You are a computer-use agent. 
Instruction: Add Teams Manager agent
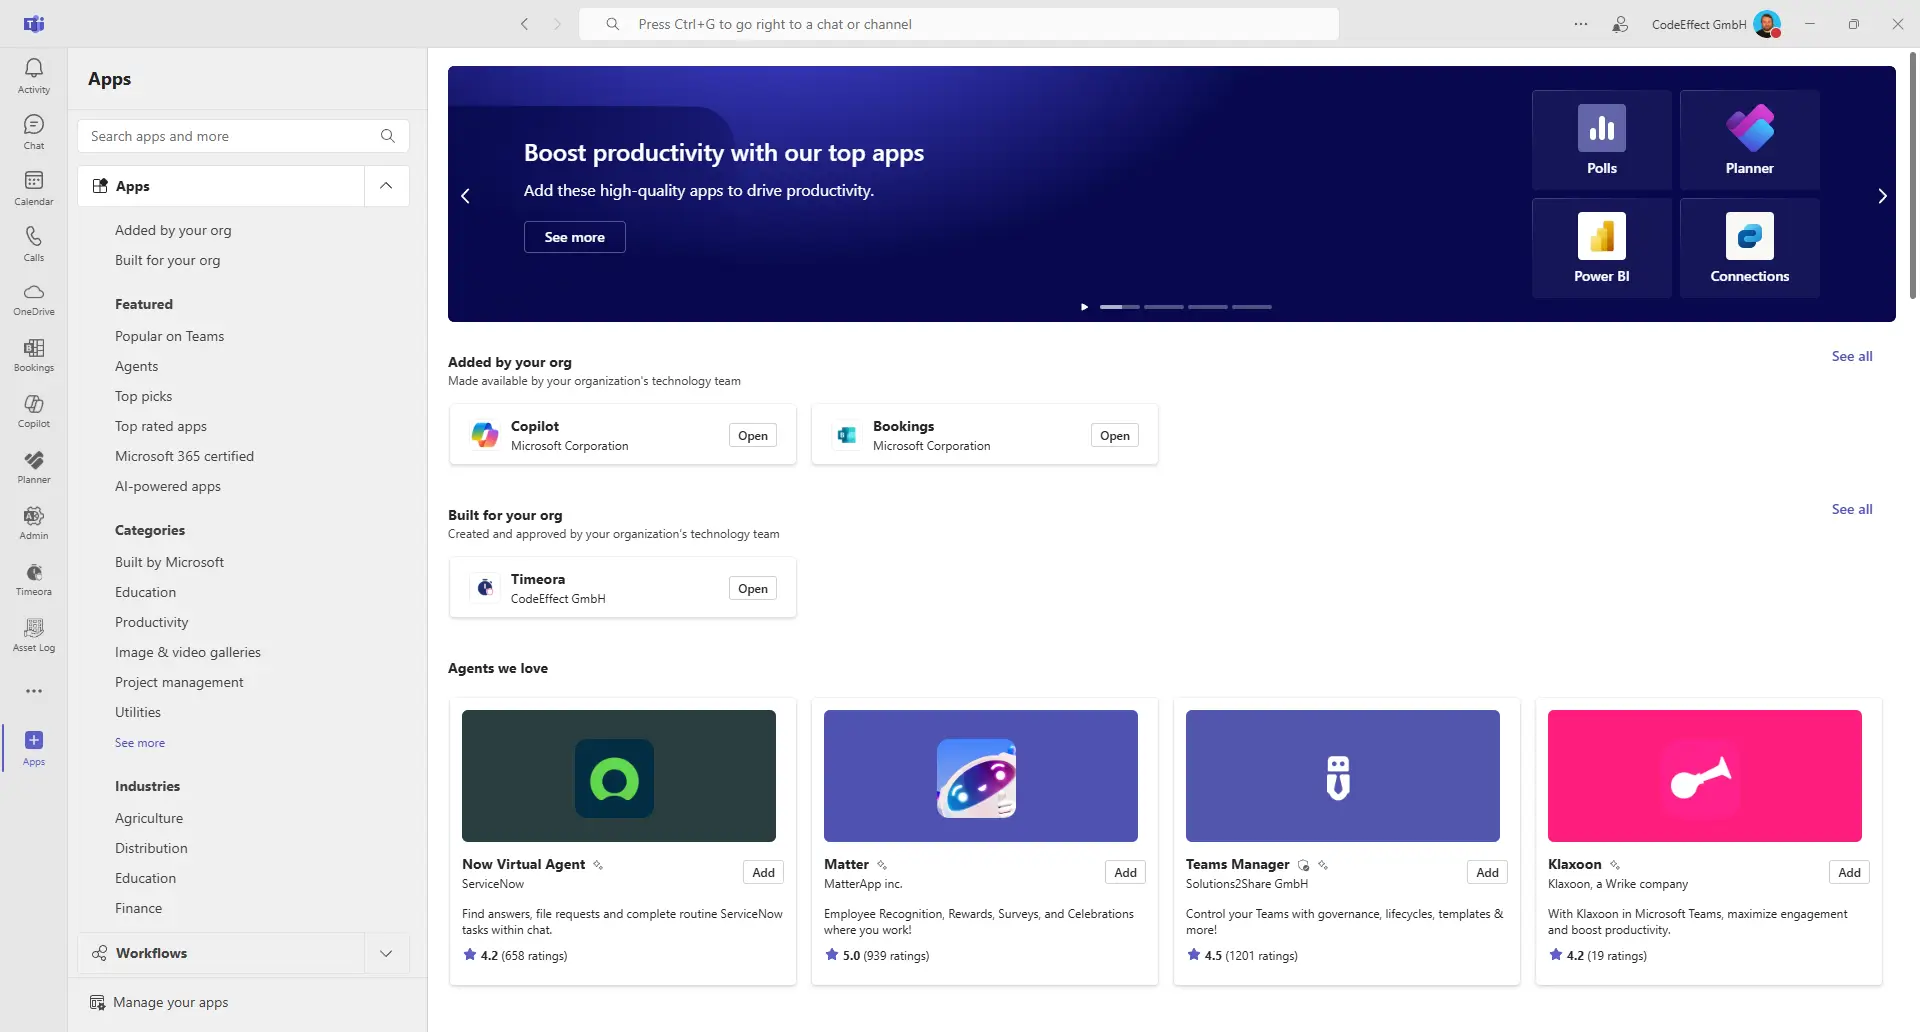pyautogui.click(x=1488, y=872)
